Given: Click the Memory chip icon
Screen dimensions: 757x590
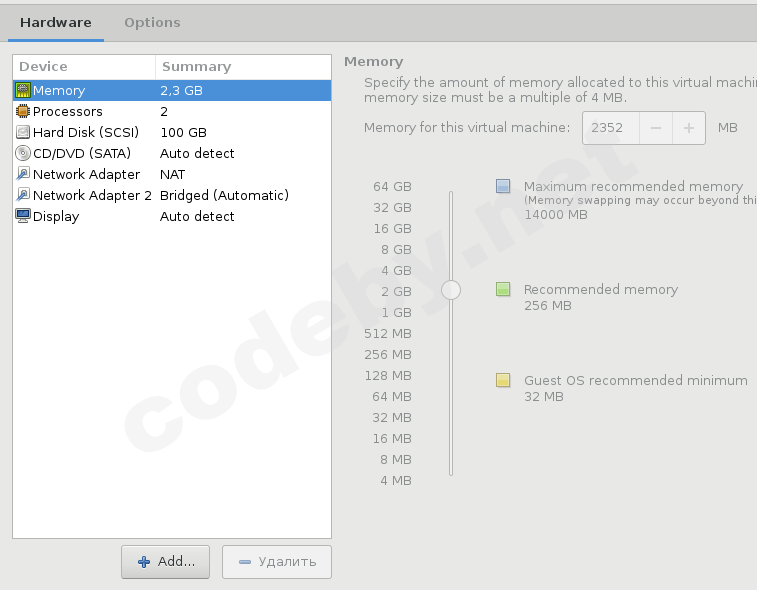Looking at the screenshot, I should click(23, 90).
